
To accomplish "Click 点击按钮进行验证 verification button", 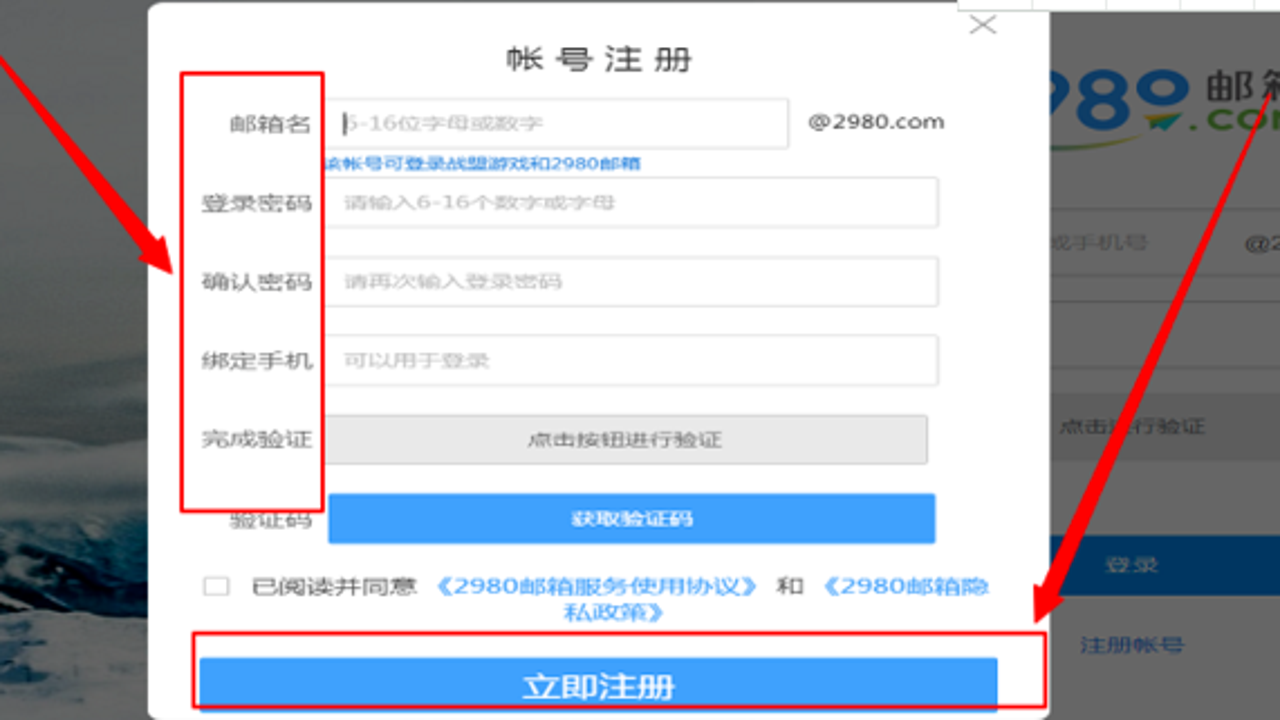I will (x=626, y=440).
